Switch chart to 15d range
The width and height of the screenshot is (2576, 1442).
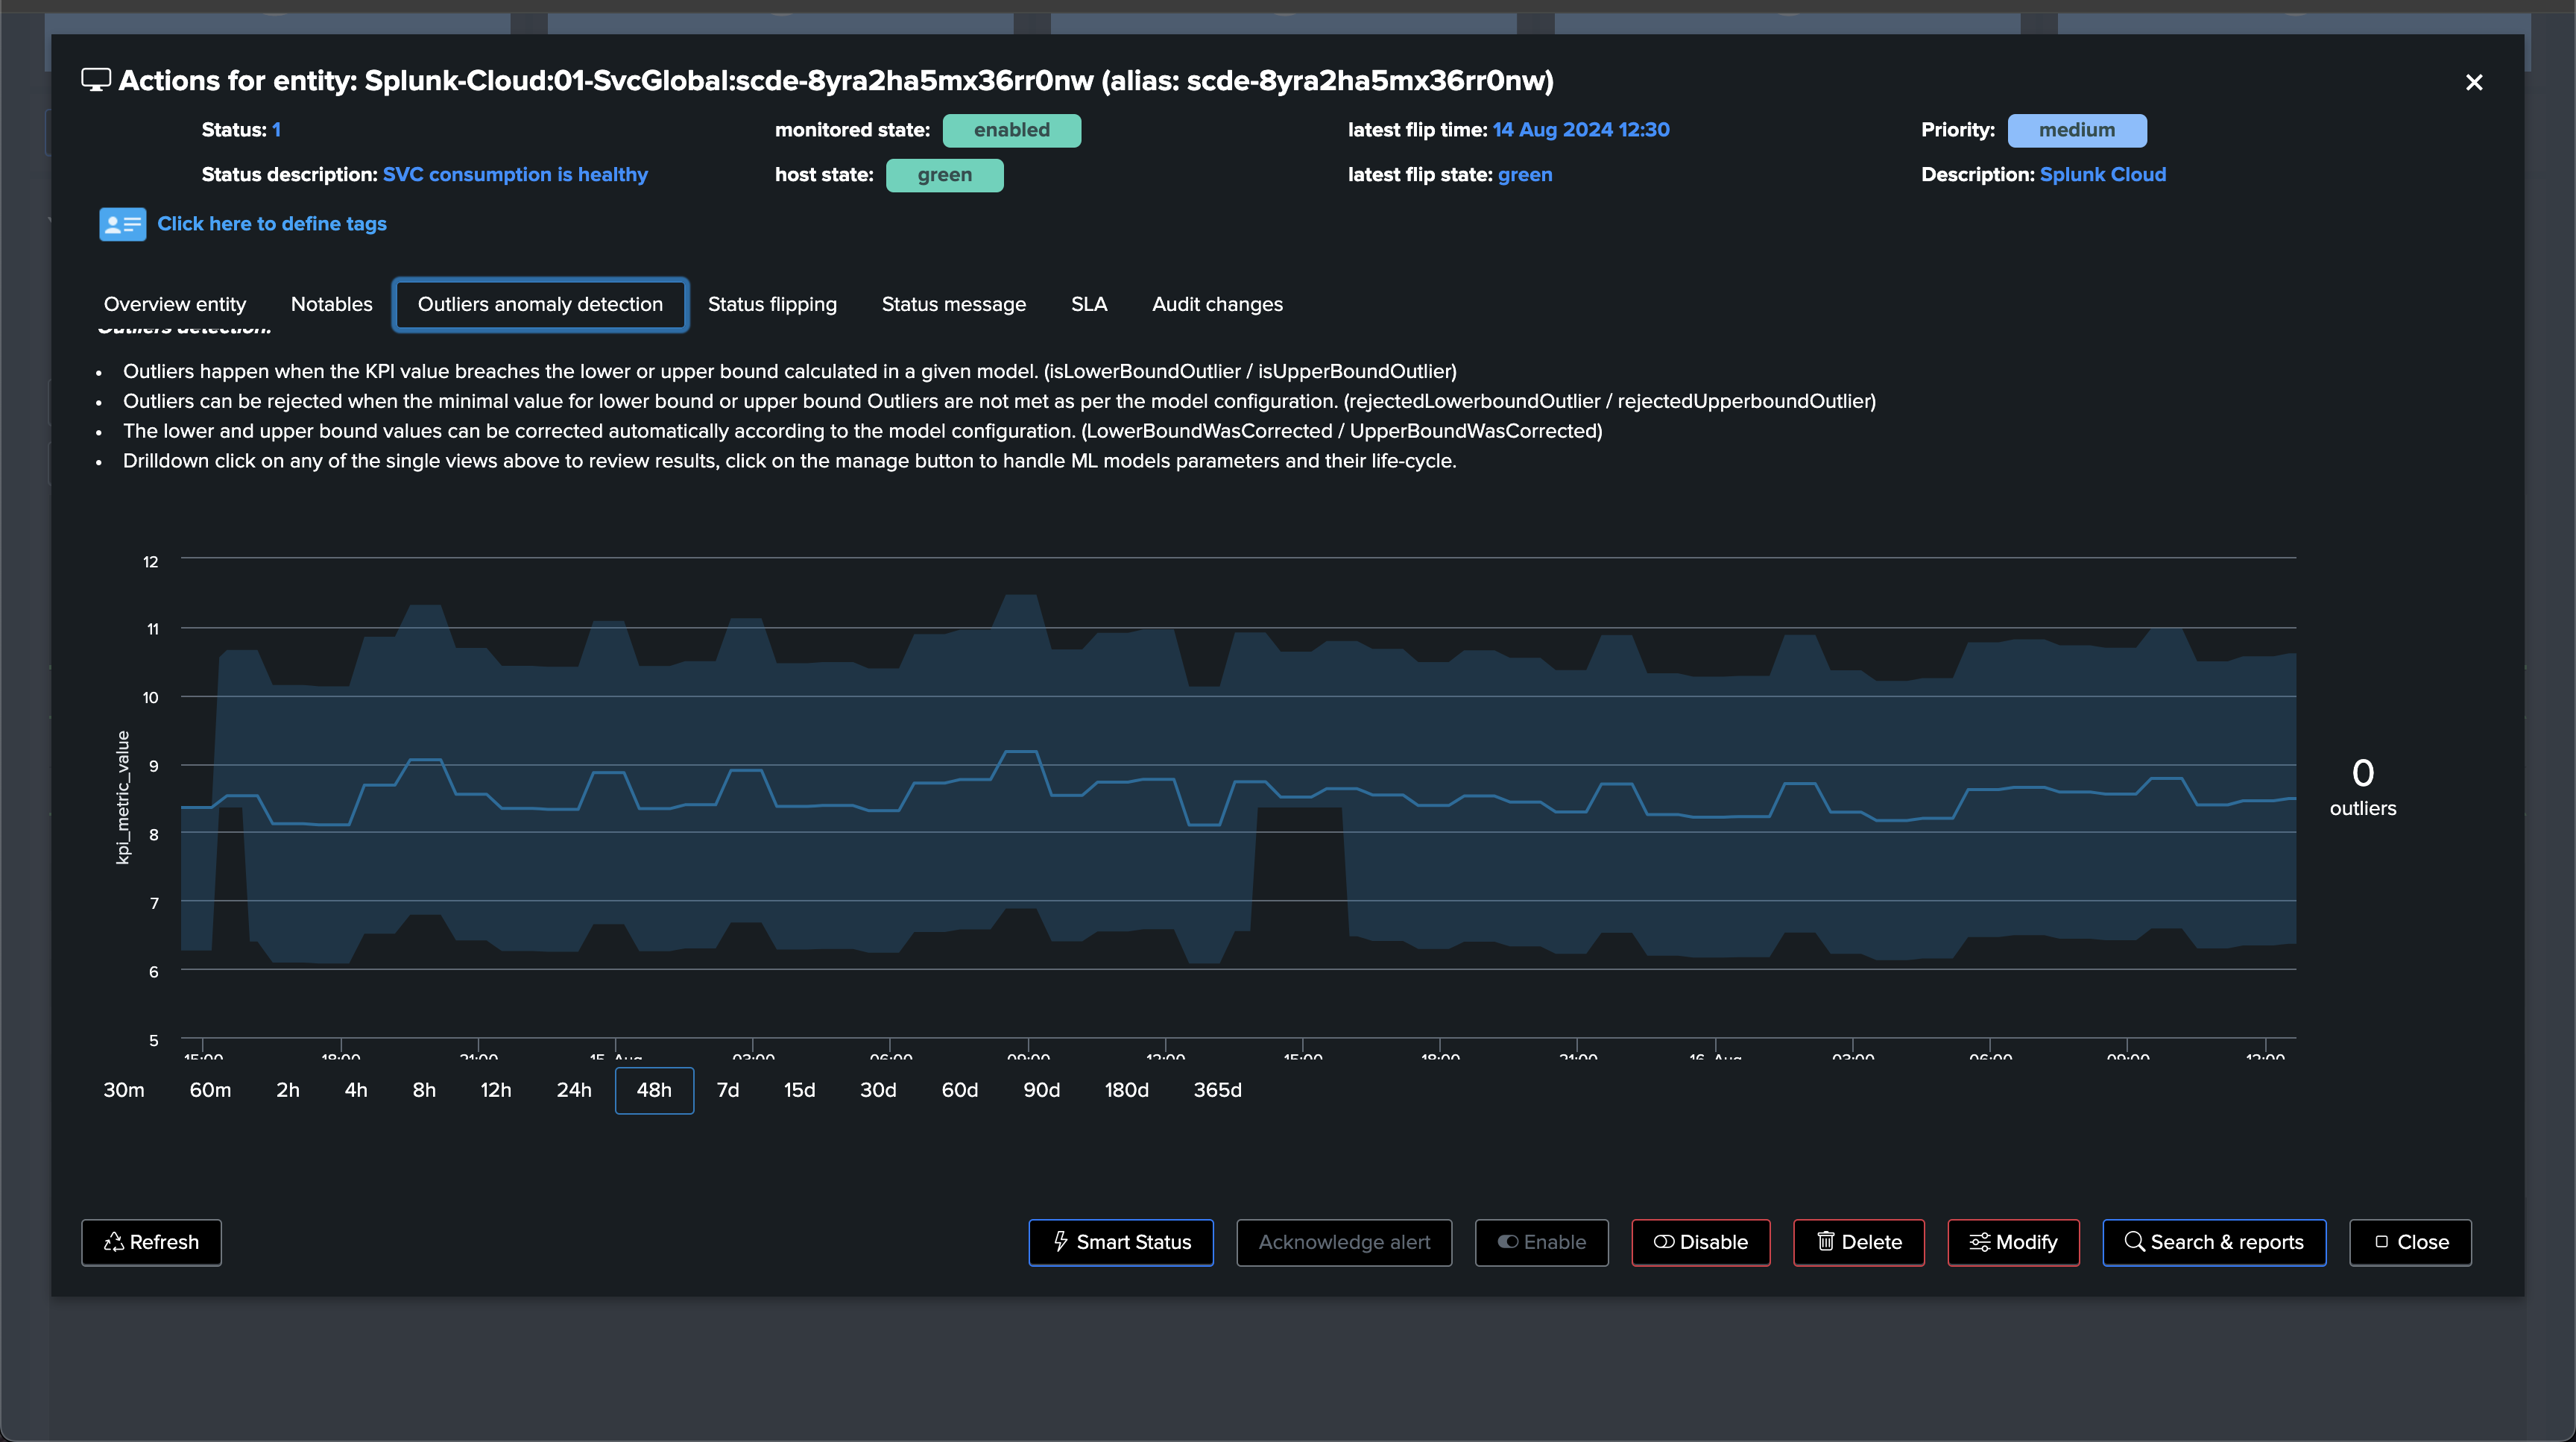tap(799, 1090)
